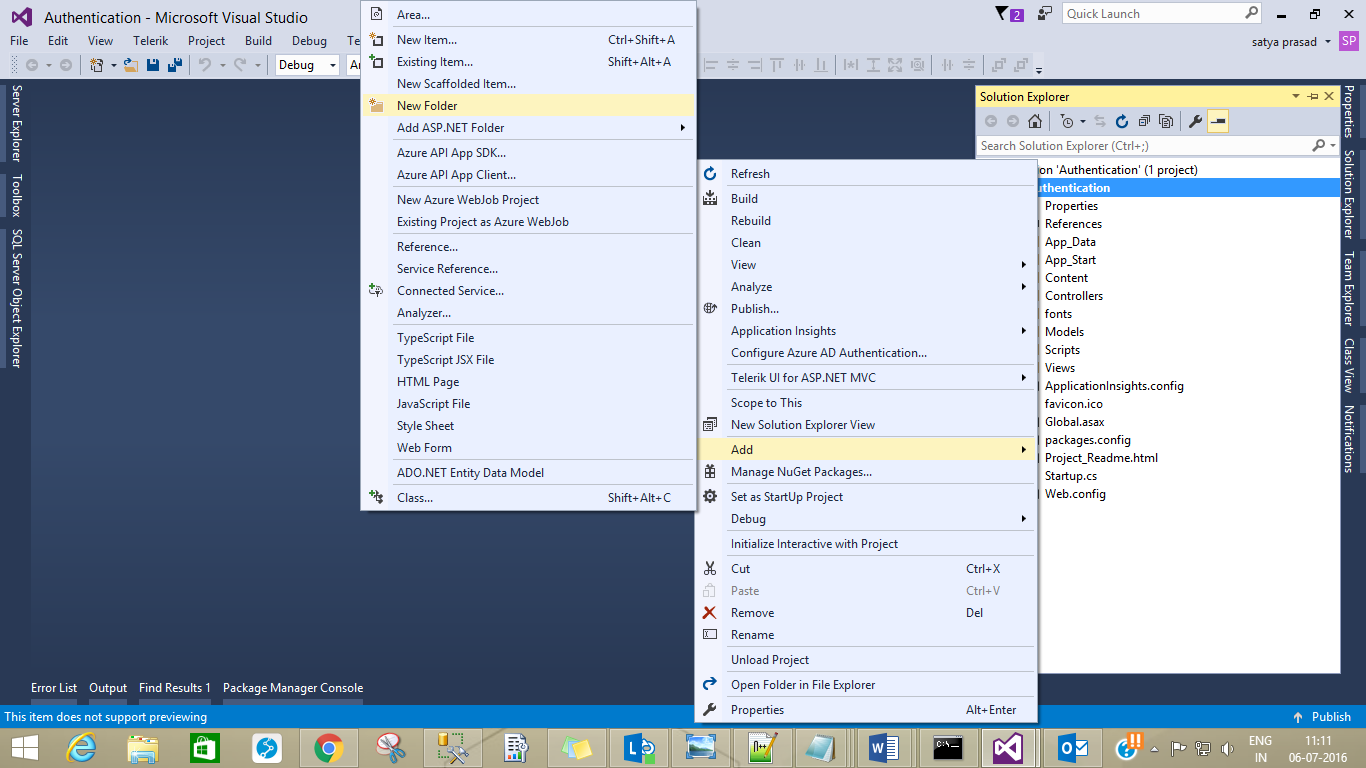Click the Collapse All icon in Solution Explorer
The width and height of the screenshot is (1366, 768).
click(x=1144, y=121)
